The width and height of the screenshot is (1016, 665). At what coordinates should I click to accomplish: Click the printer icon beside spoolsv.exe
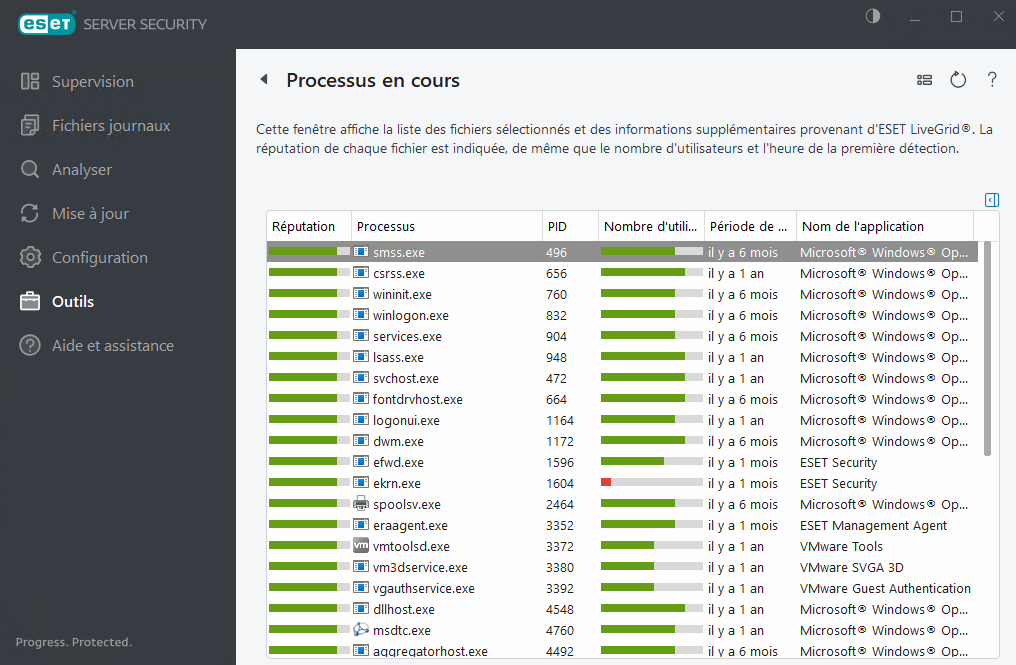360,504
